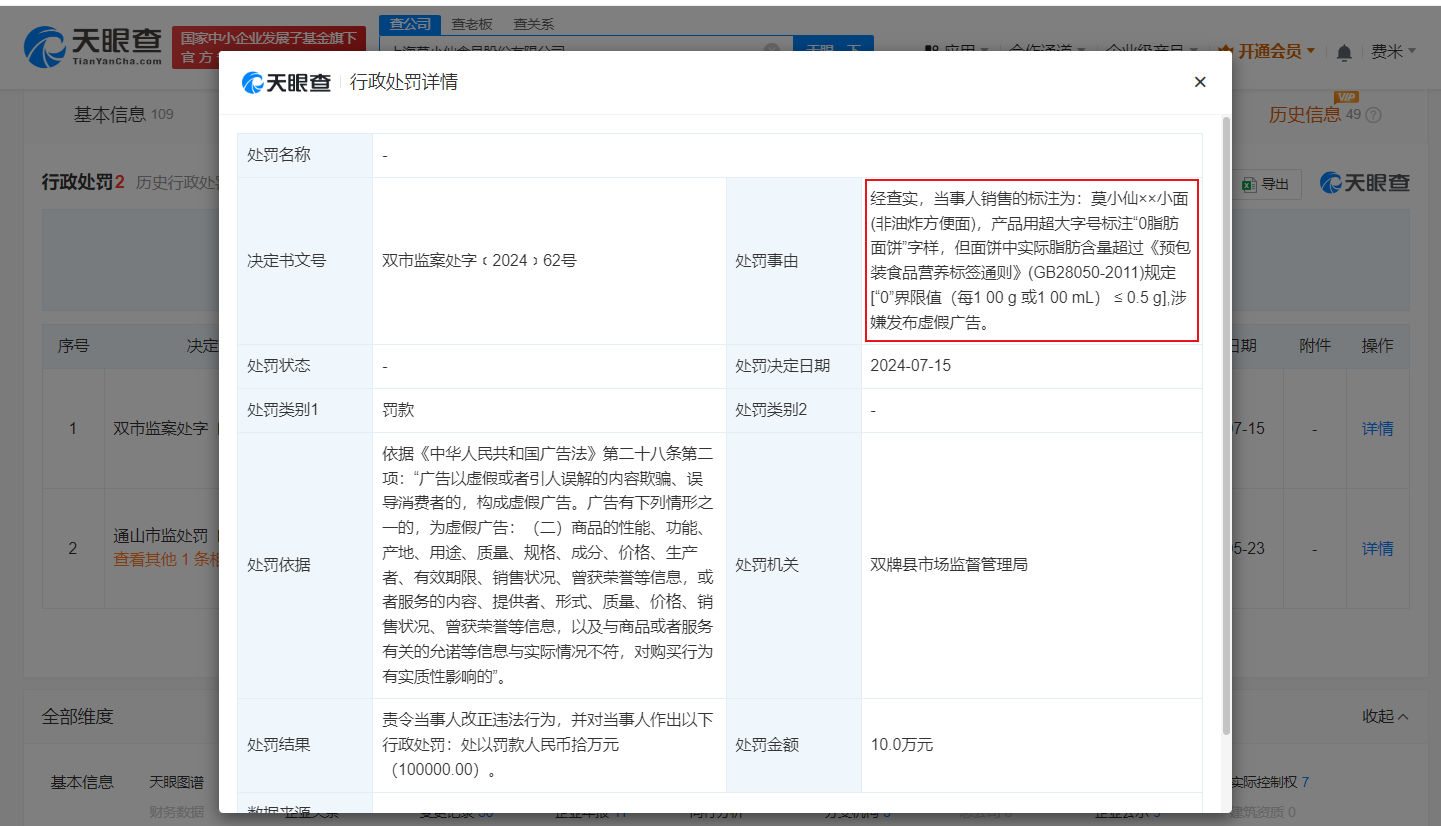
Task: Switch to the 查老板 tab
Action: [x=471, y=24]
